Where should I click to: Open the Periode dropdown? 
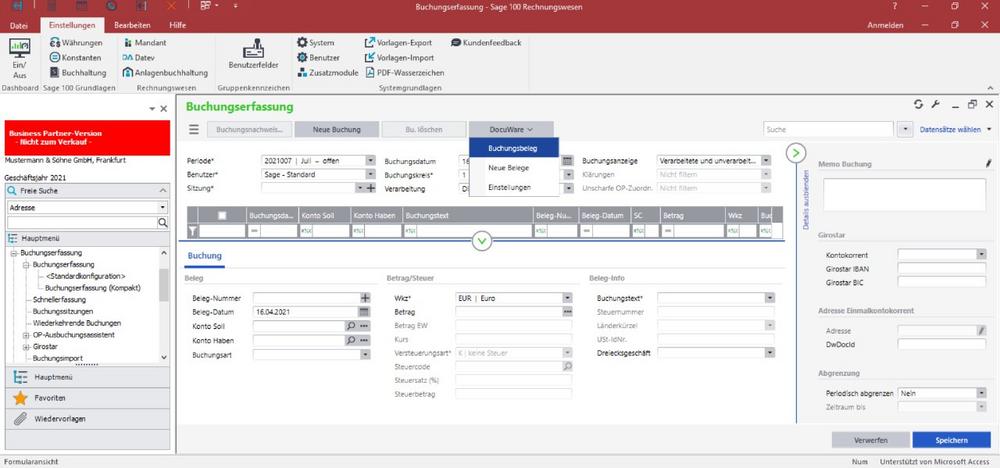[x=370, y=161]
